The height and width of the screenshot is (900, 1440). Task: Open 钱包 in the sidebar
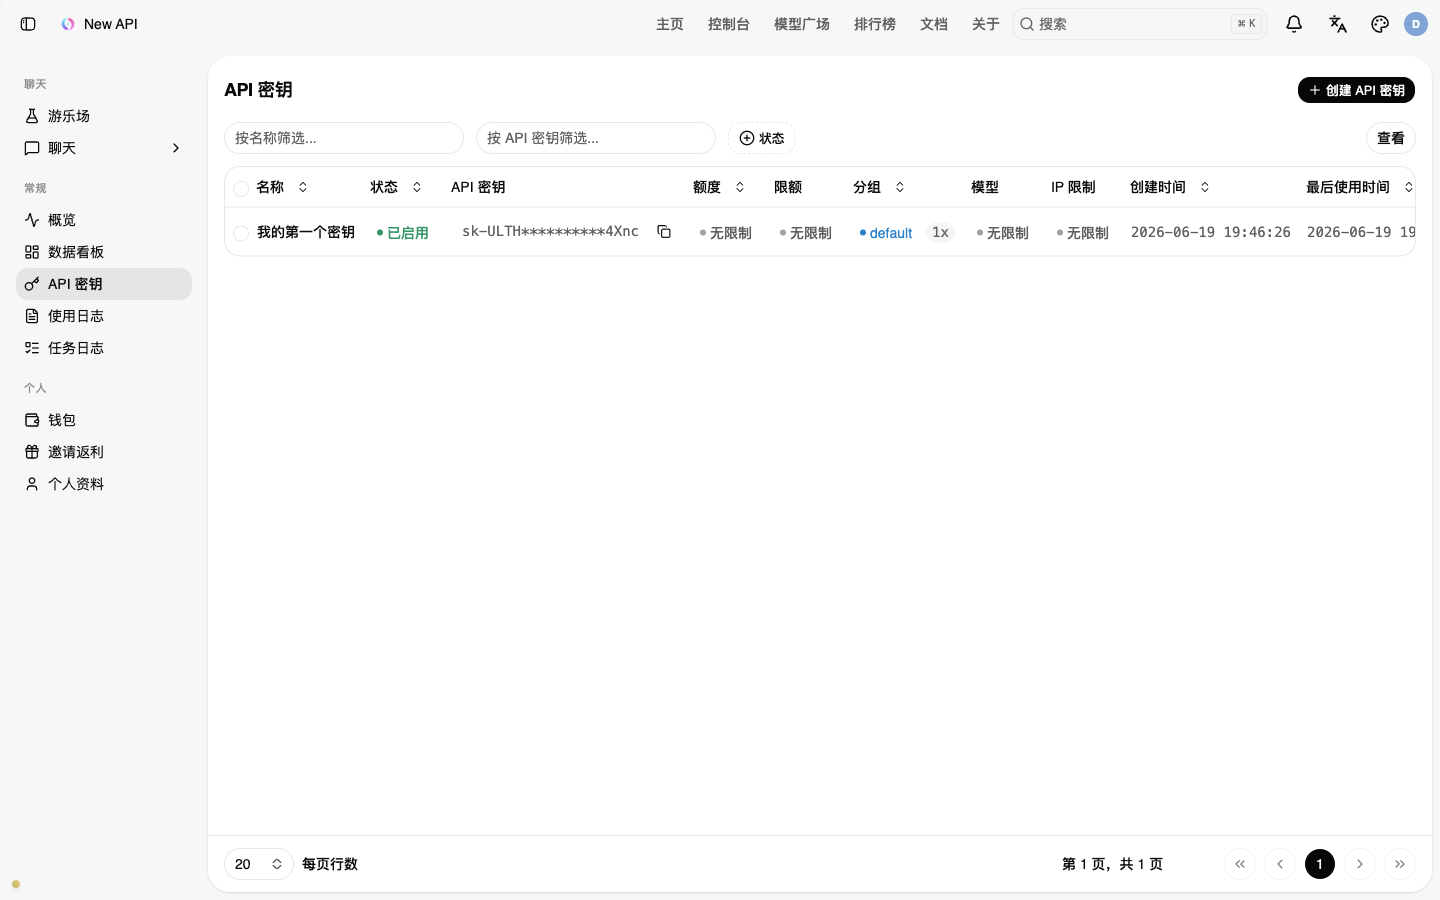pos(104,420)
